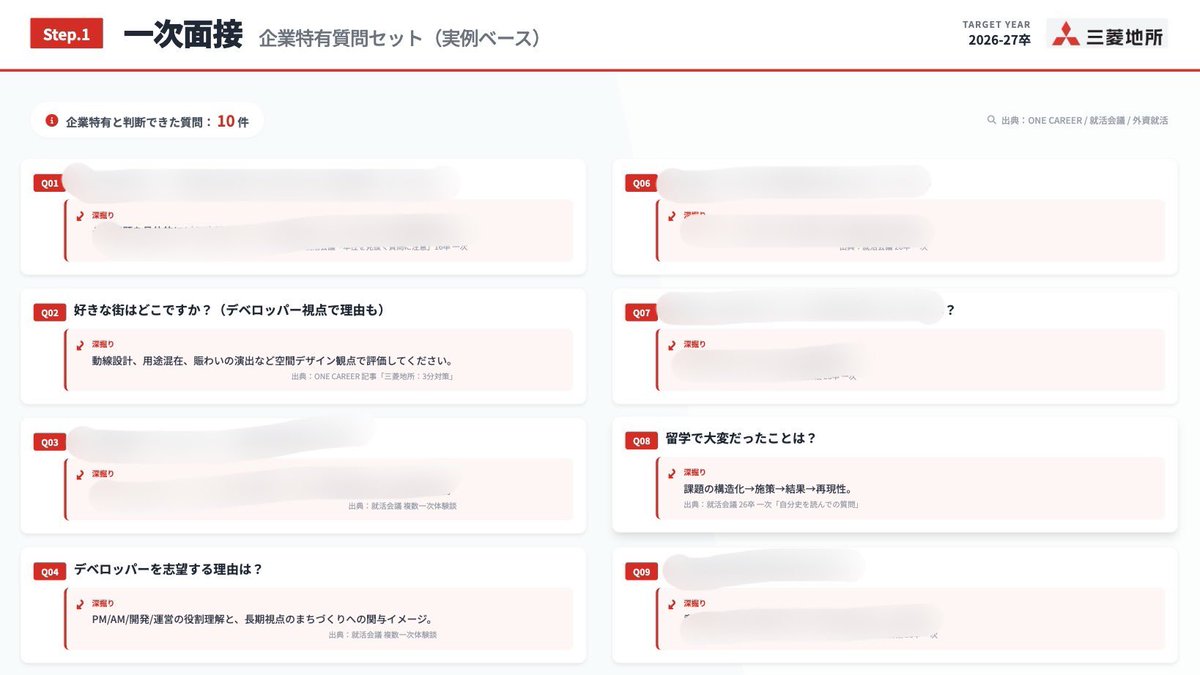This screenshot has height=675, width=1200.
Task: Select the Q01 number badge
Action: pos(50,183)
